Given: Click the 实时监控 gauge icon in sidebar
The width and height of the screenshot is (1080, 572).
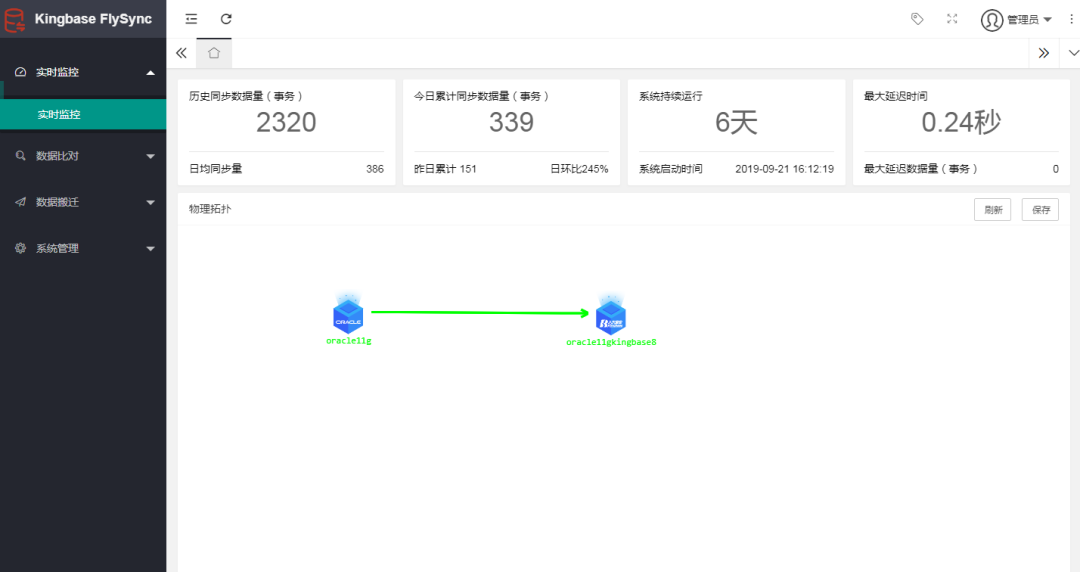Looking at the screenshot, I should (21, 72).
